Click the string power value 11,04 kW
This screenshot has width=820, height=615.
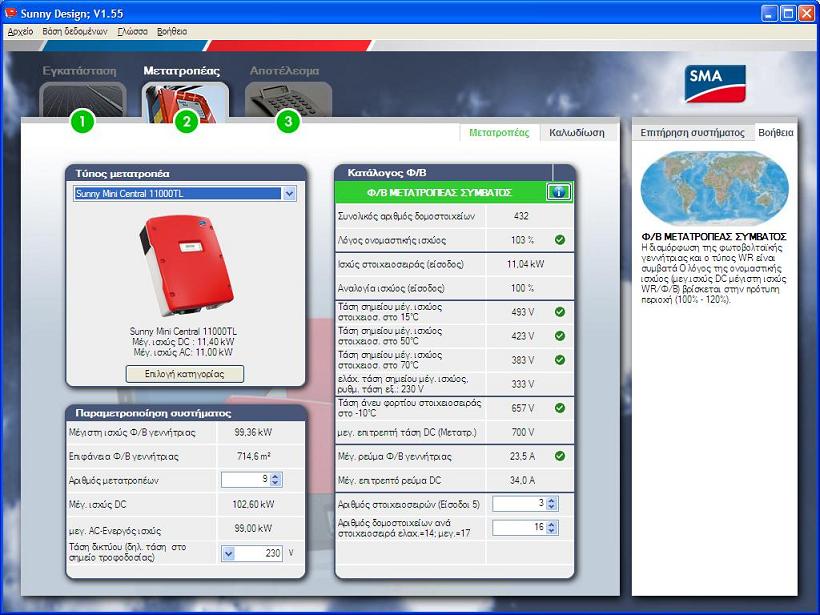point(525,264)
